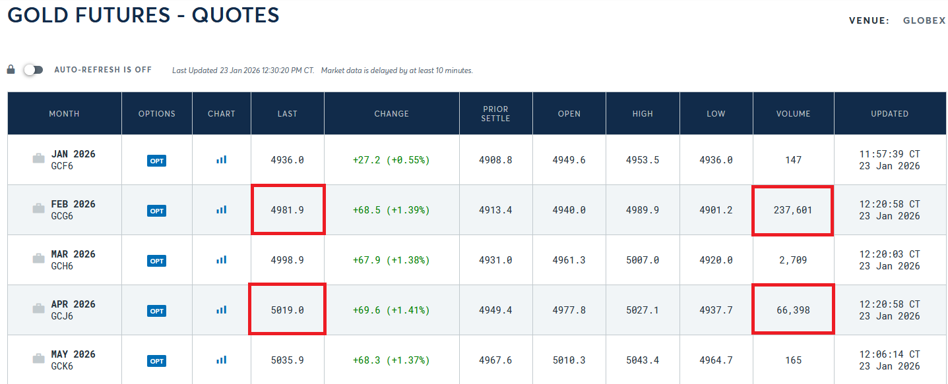Screen dimensions: 948x384
Task: Open MAY 2026 briefcase icon
Action: pyautogui.click(x=39, y=360)
